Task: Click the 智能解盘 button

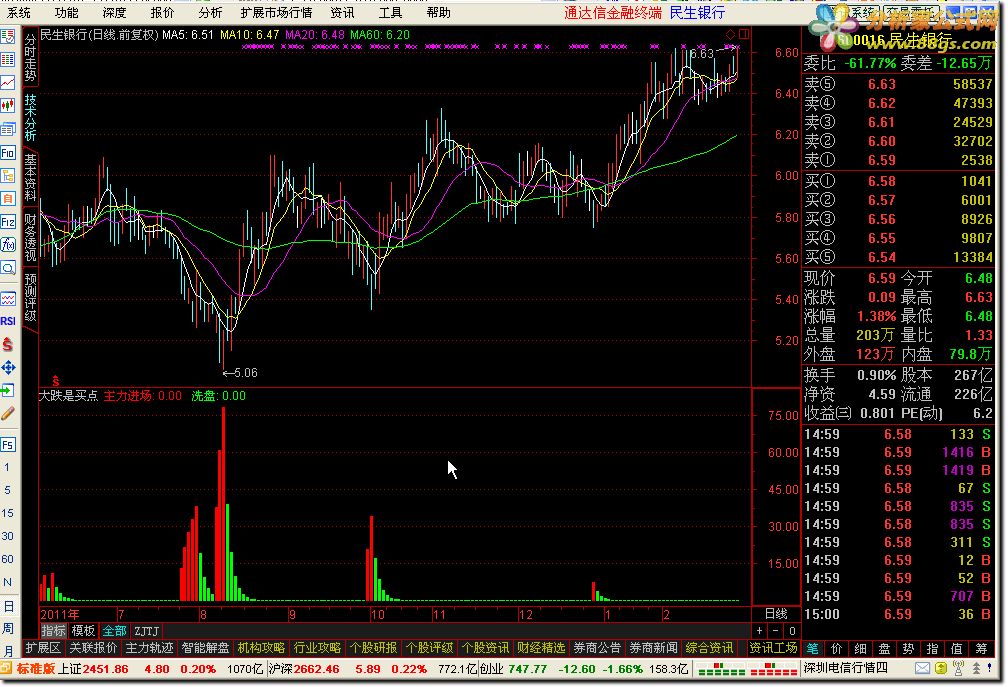Action: 206,648
